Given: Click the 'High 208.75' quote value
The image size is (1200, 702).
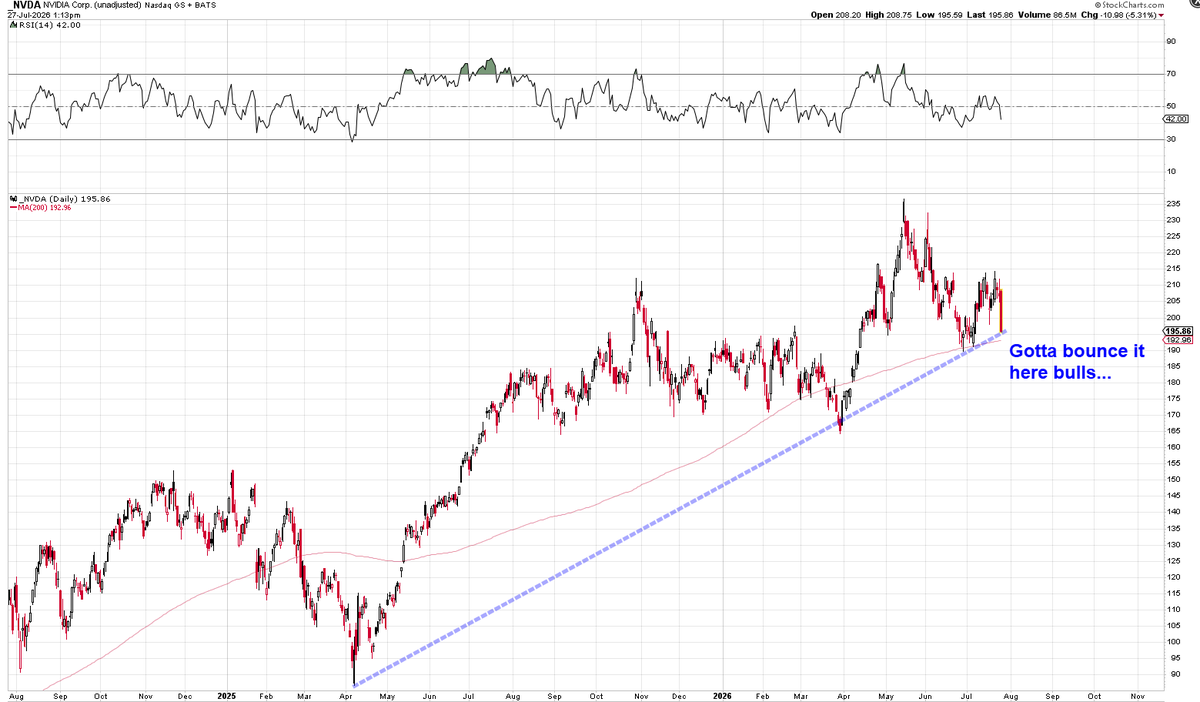Looking at the screenshot, I should [x=887, y=16].
